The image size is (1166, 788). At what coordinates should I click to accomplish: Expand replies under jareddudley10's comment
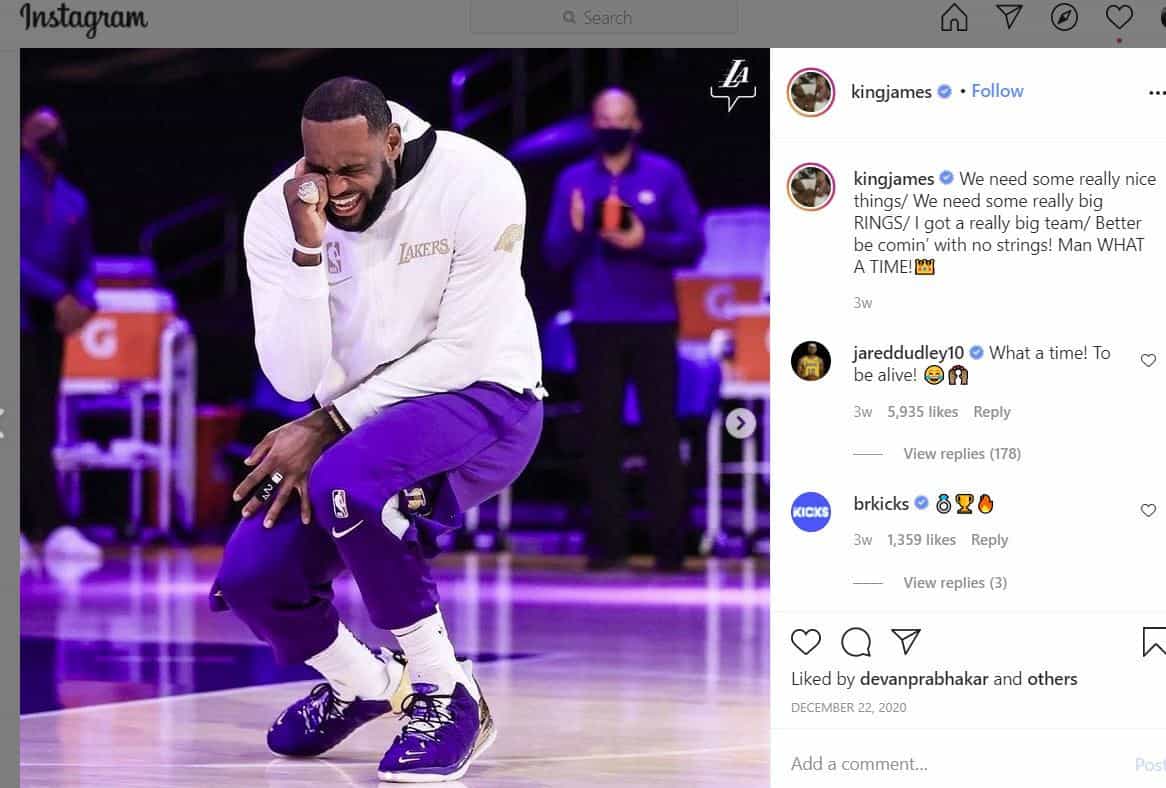[x=961, y=453]
